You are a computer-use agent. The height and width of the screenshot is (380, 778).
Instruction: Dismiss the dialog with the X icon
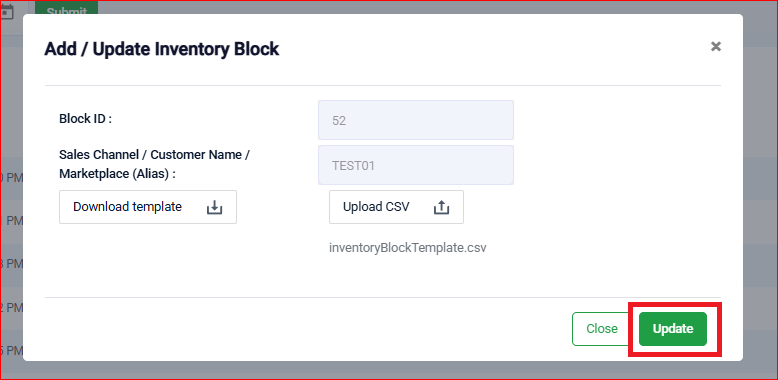[715, 47]
